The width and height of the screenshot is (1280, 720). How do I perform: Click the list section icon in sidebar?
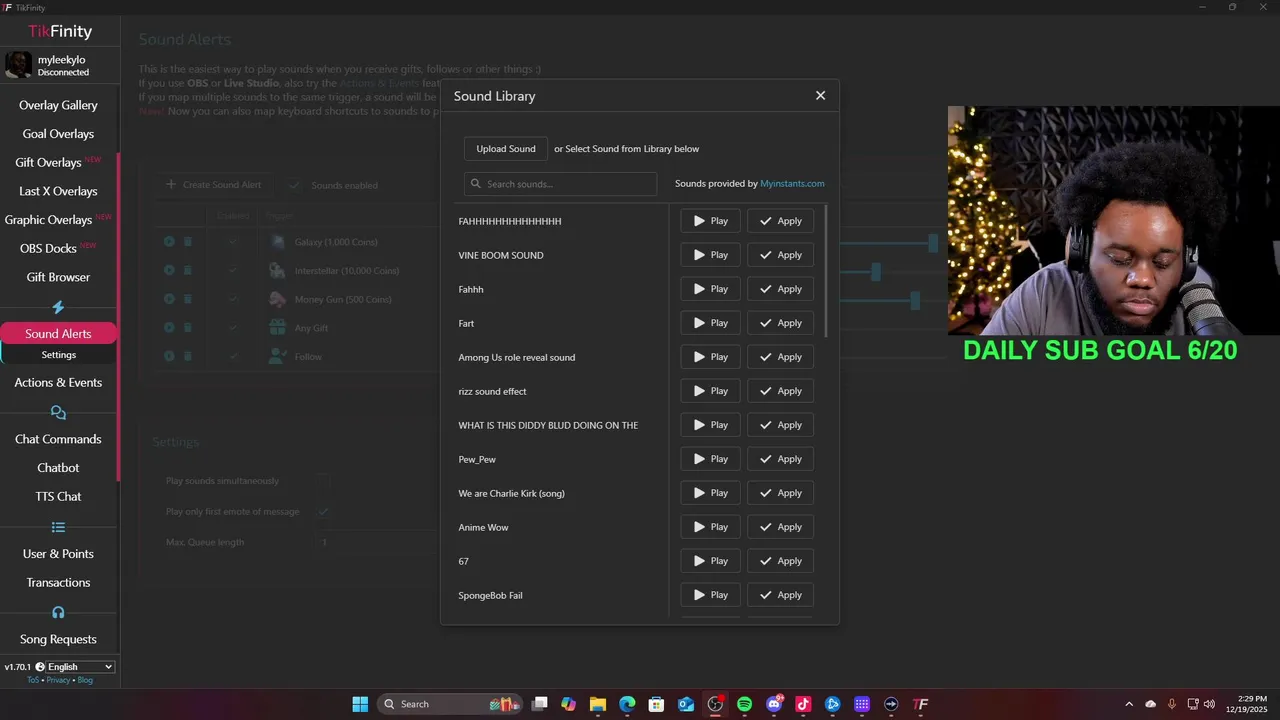(58, 527)
